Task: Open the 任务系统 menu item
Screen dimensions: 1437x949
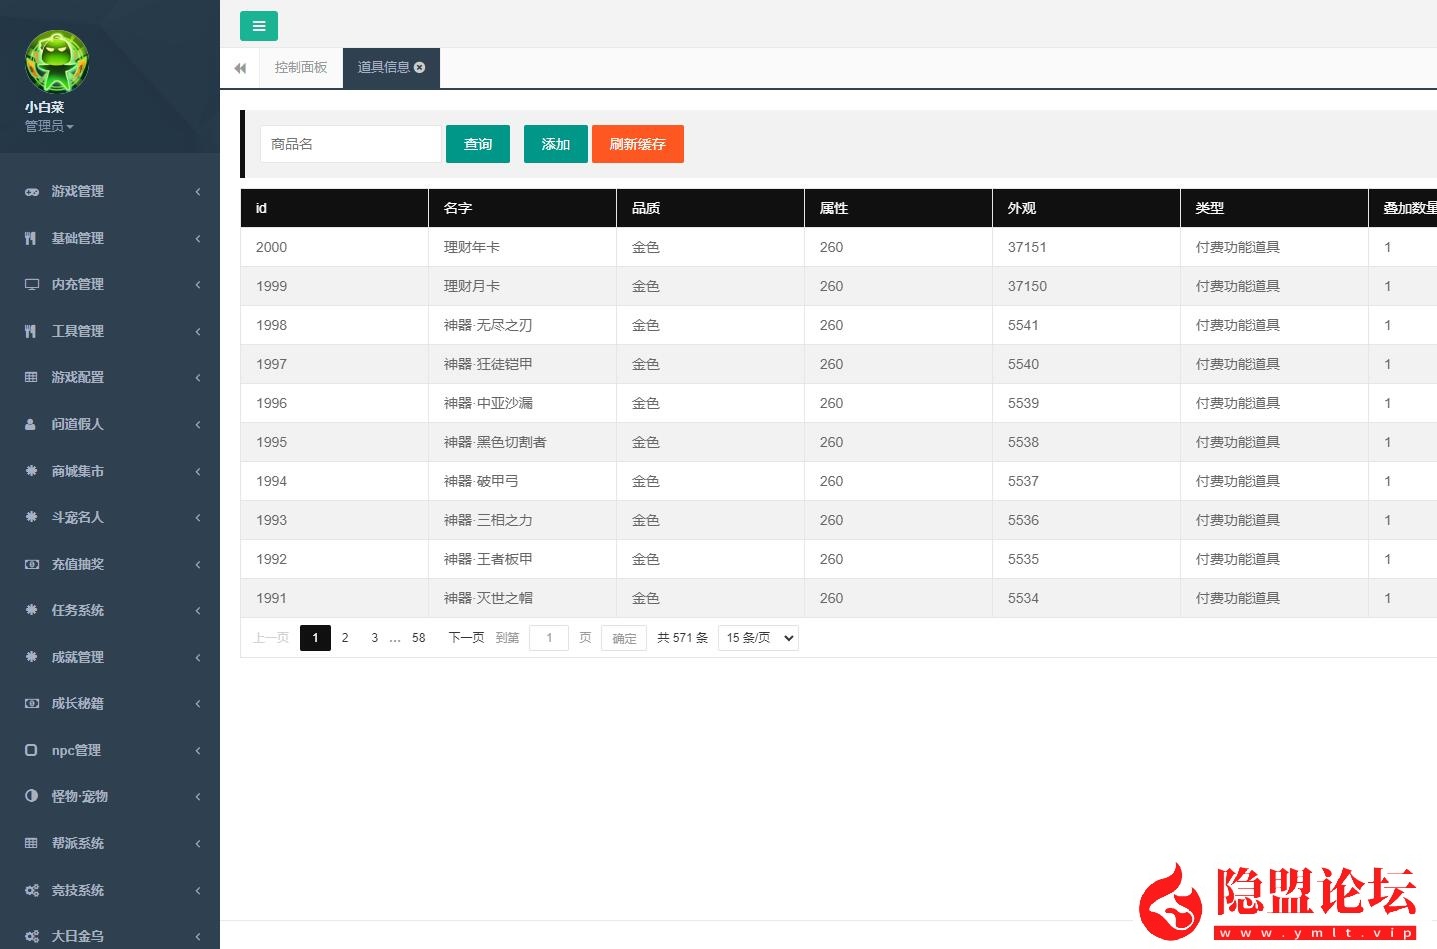Action: pyautogui.click(x=109, y=610)
